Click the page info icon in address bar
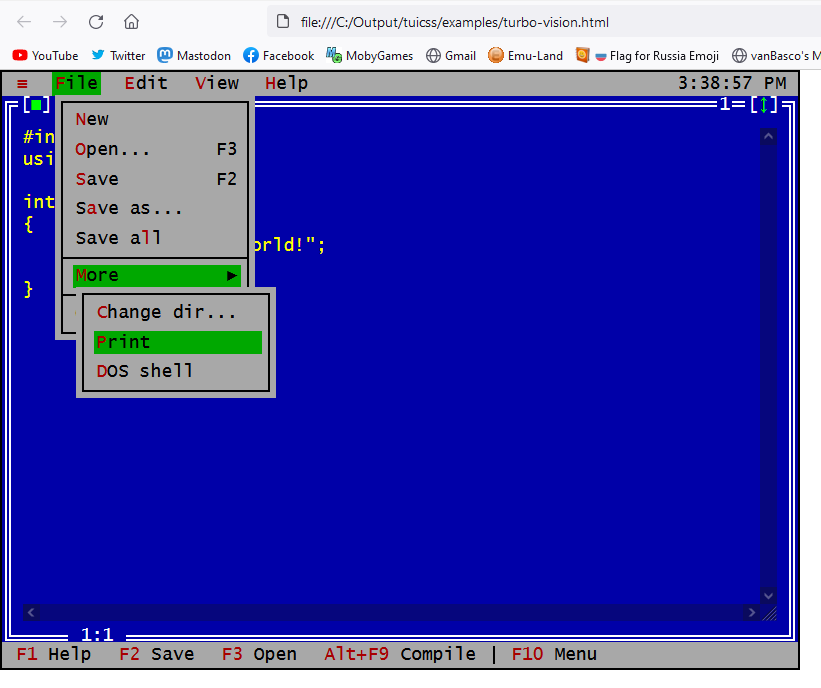 pyautogui.click(x=283, y=22)
